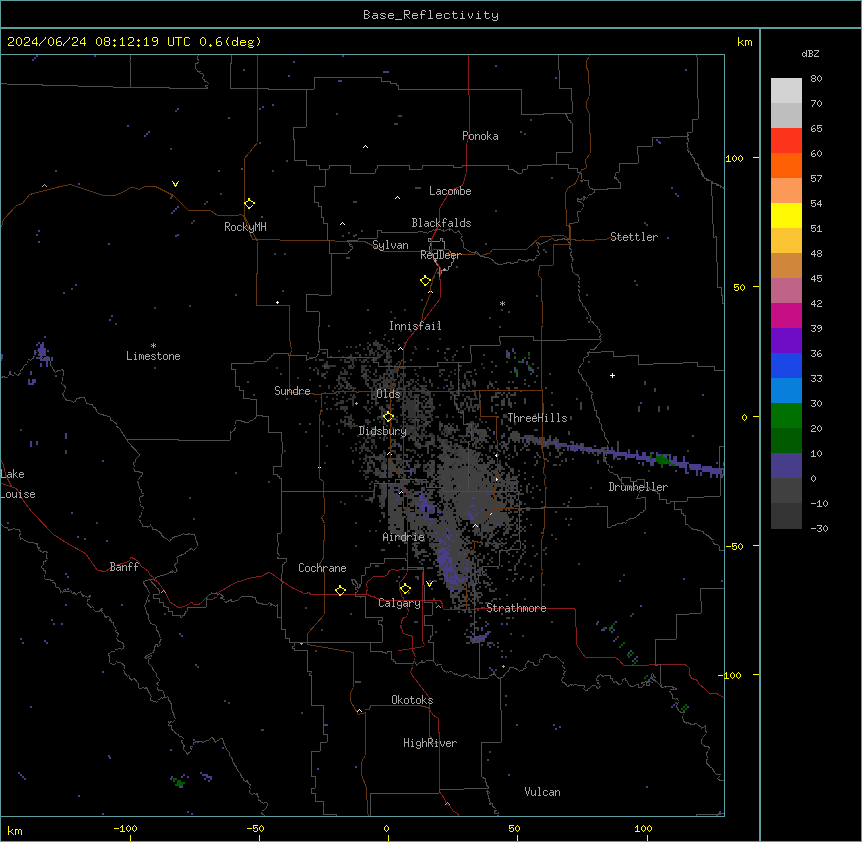Click the km unit label at top right
862x842 pixels.
coord(744,42)
